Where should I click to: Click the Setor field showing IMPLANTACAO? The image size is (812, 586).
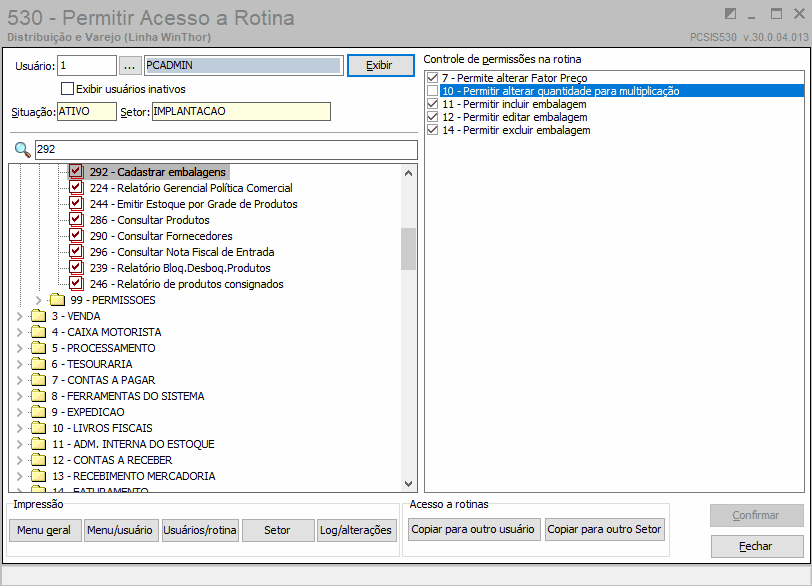click(x=241, y=111)
